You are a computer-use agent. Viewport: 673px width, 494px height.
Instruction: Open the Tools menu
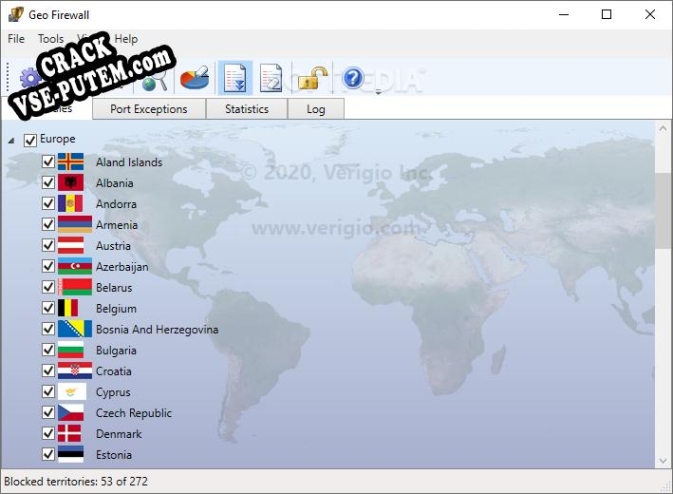[x=51, y=39]
